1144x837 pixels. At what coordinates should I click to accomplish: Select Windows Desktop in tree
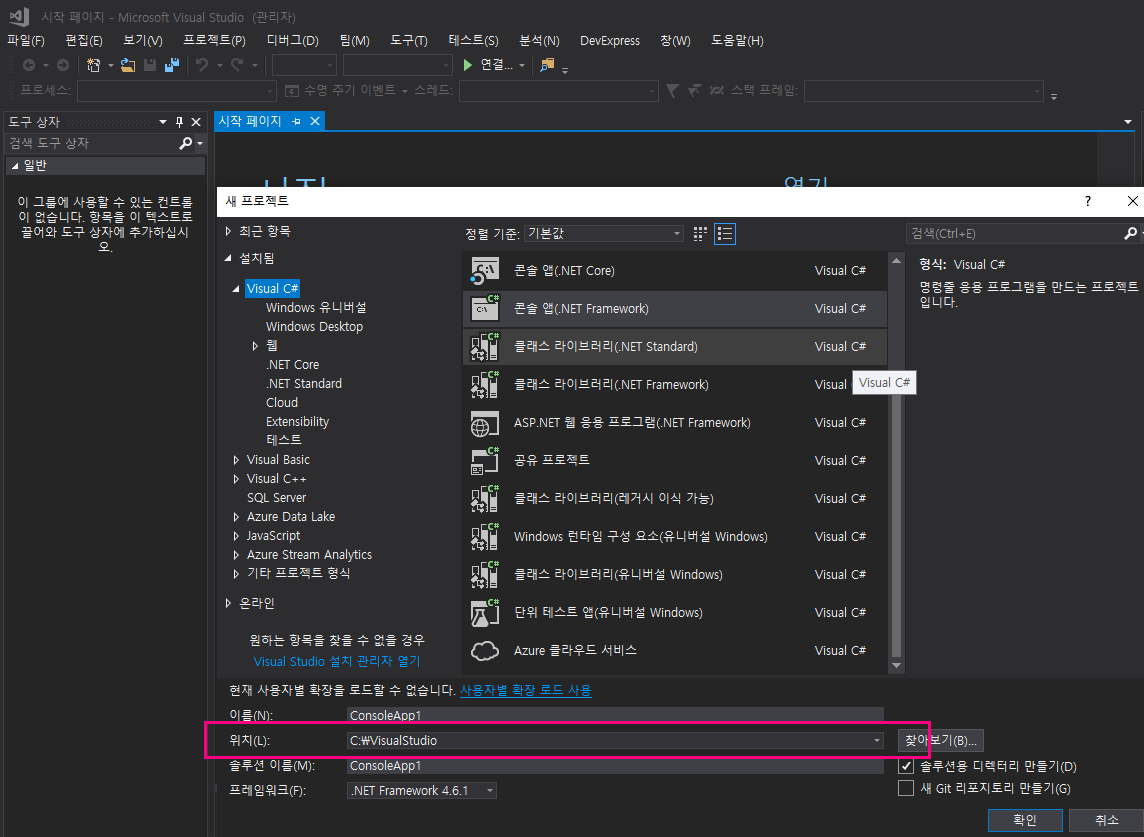314,327
